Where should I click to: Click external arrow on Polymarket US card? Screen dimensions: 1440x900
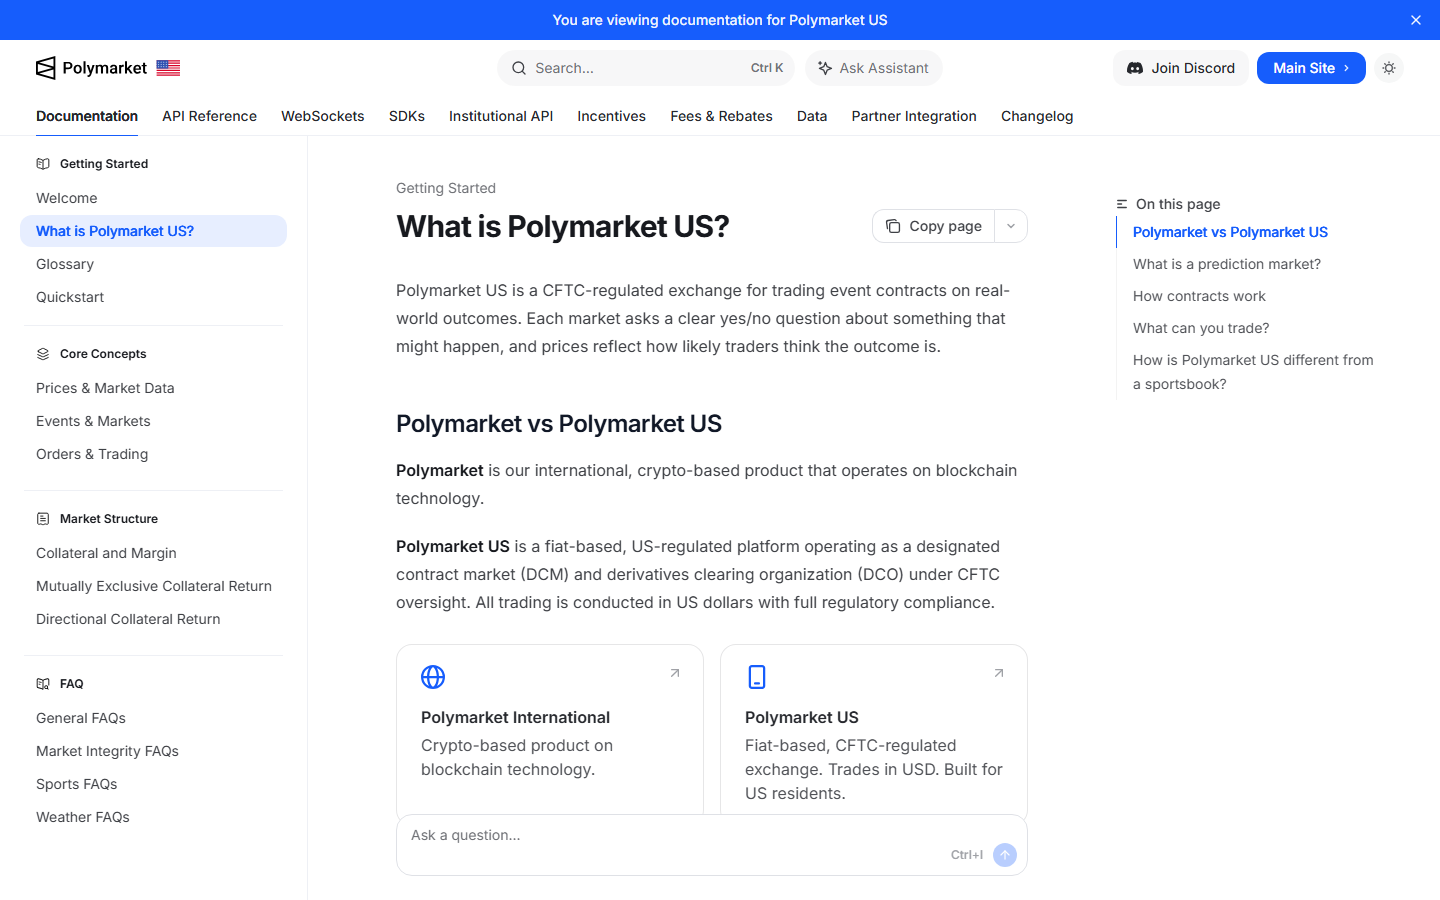pos(999,673)
